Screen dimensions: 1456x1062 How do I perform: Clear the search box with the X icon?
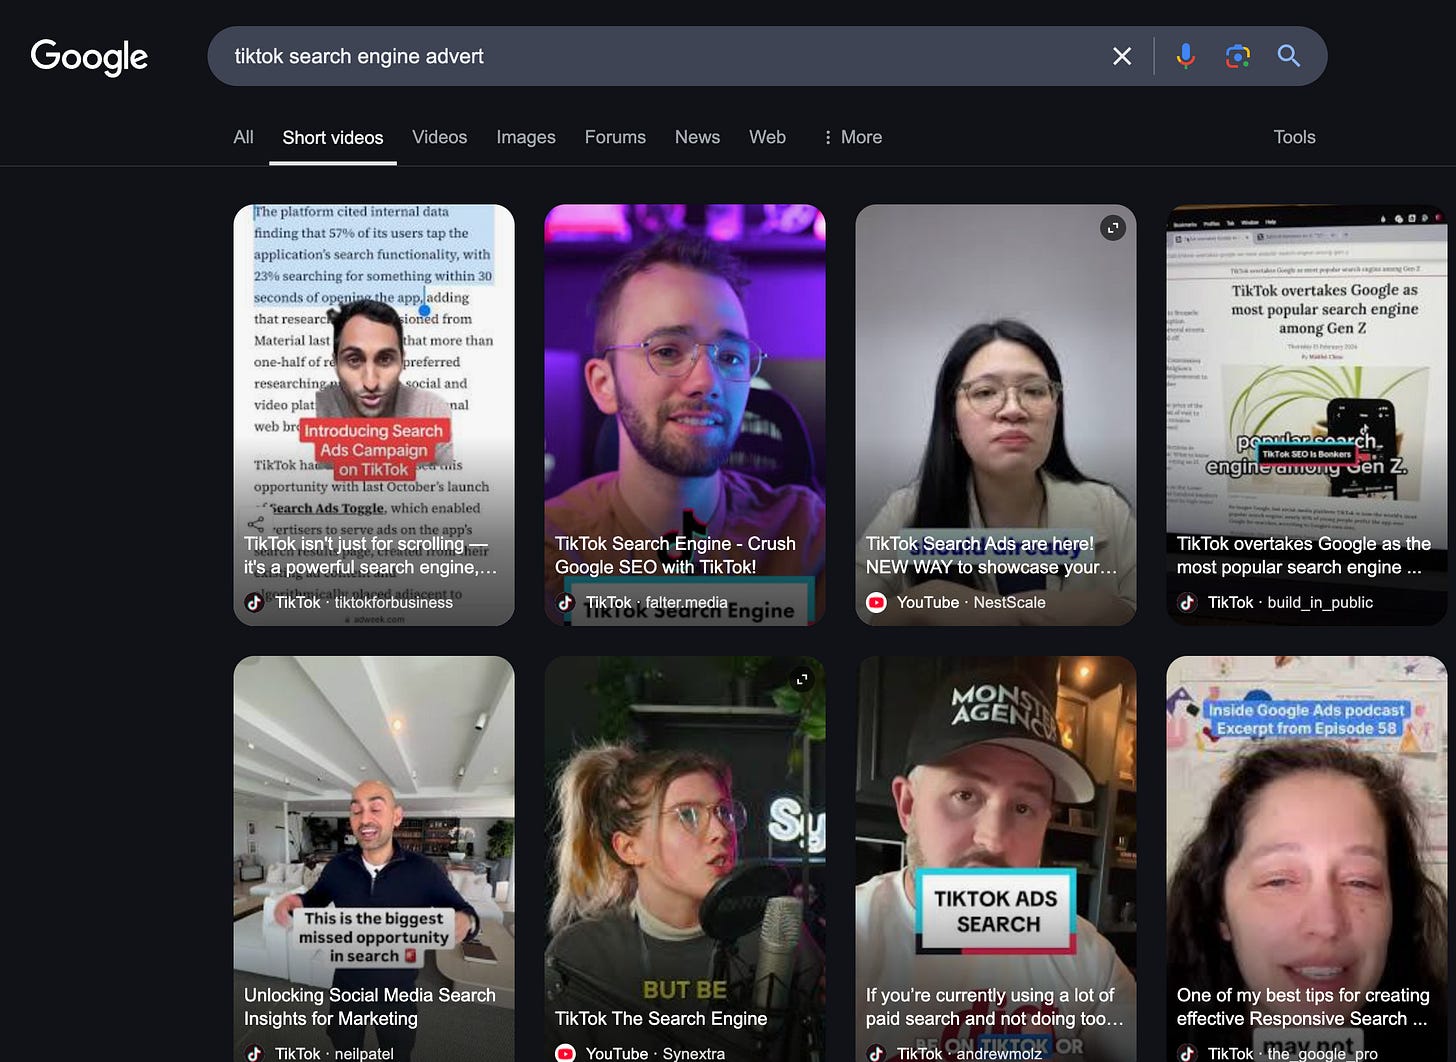click(x=1122, y=56)
